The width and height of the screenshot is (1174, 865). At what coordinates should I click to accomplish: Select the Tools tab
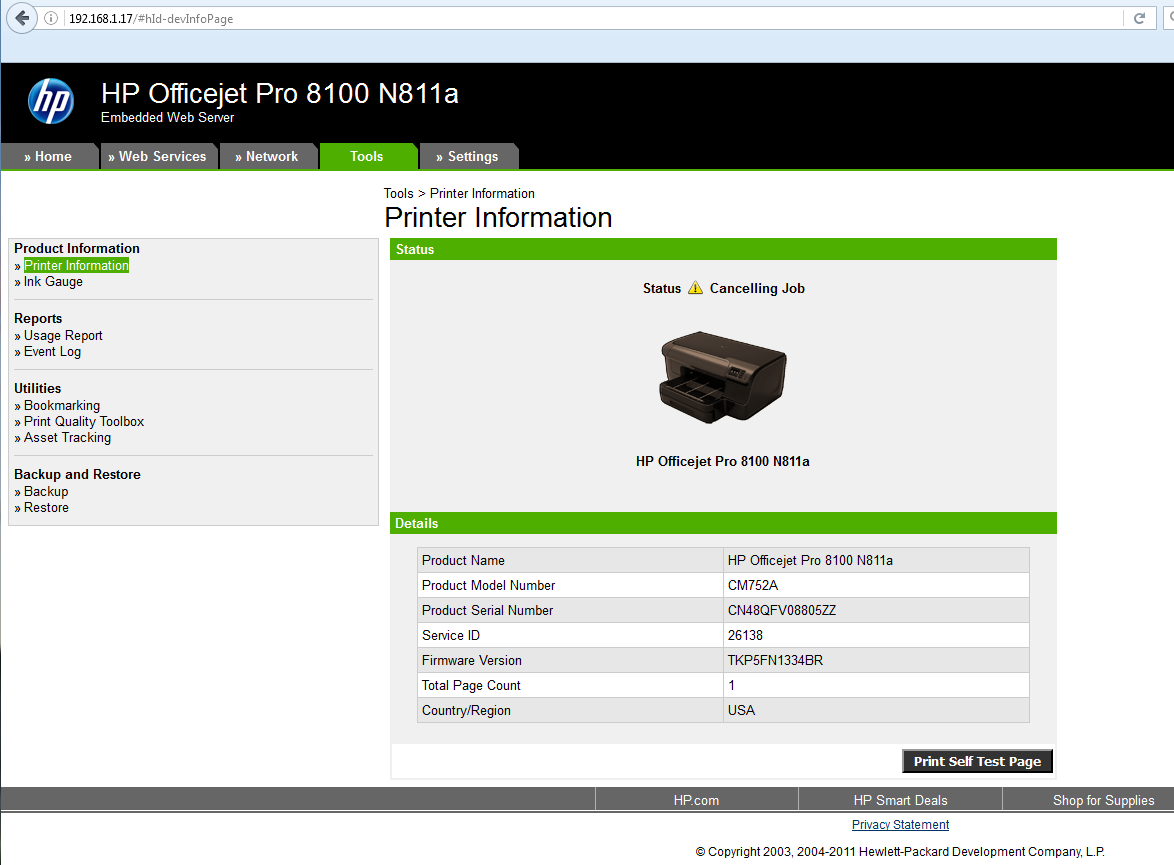tap(367, 157)
